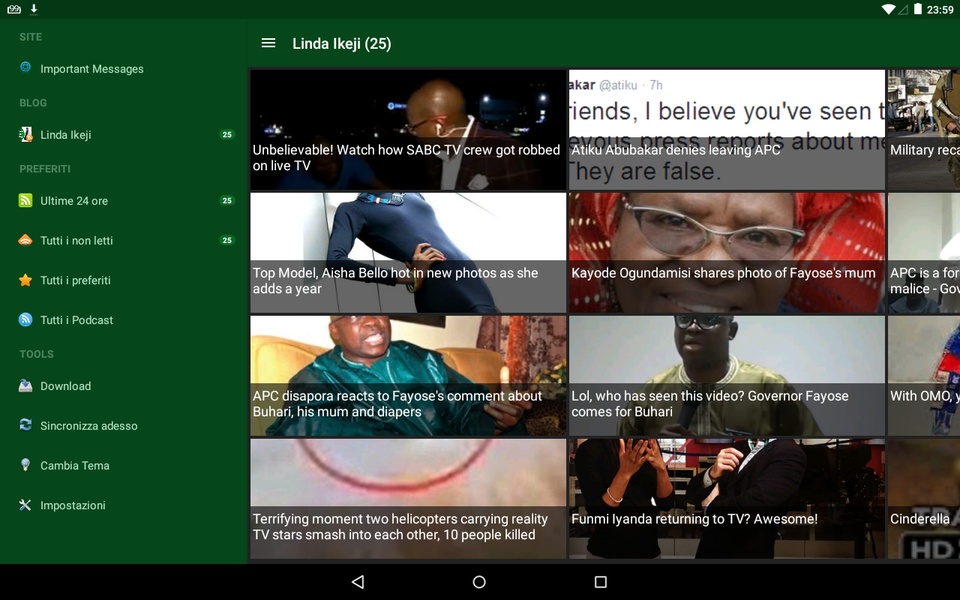Tap the battery status icon
Screen dimensions: 960x600
(918, 9)
